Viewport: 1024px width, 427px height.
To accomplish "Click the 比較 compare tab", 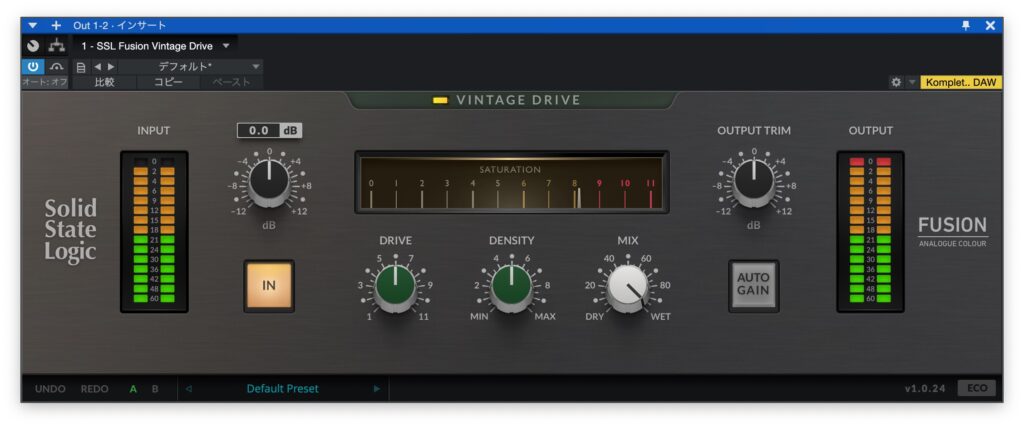I will pyautogui.click(x=103, y=82).
